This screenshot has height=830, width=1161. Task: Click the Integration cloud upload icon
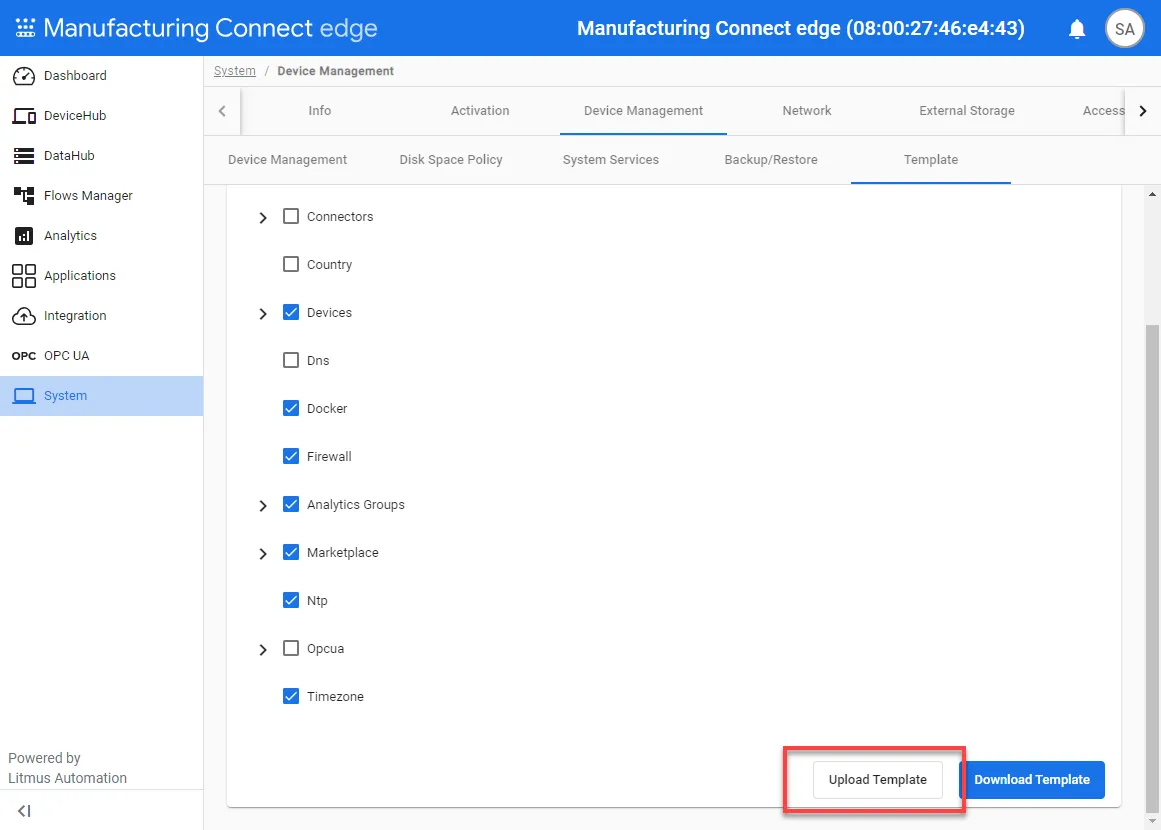pos(24,315)
